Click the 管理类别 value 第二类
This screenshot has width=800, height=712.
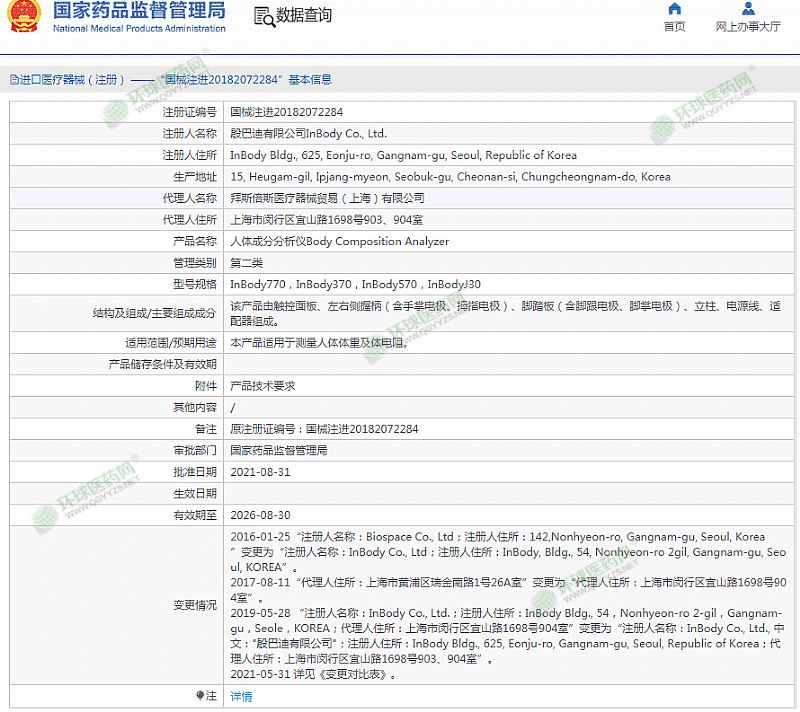246,263
